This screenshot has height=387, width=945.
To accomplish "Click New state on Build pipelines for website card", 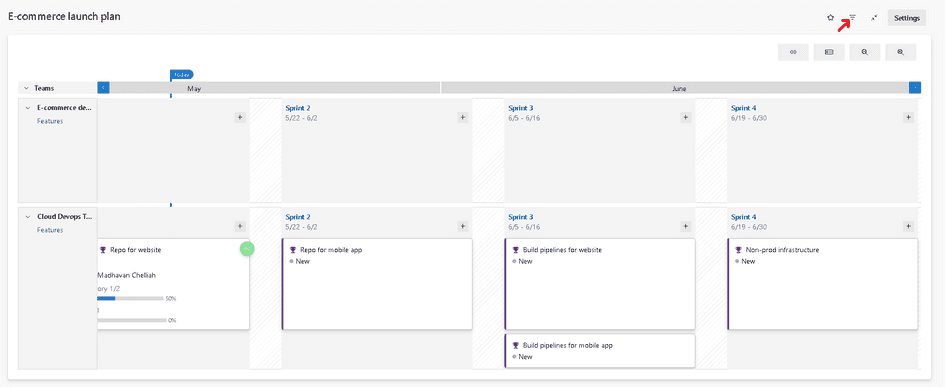I will (x=526, y=261).
